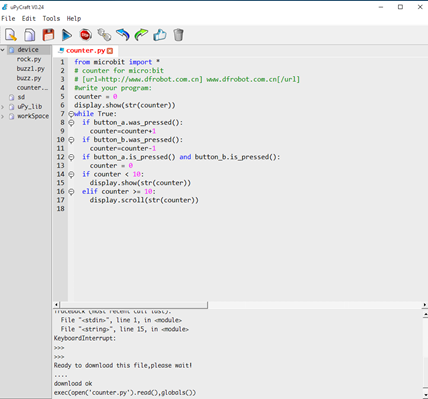The image size is (428, 399).
Task: Collapse the device tree node
Action: click(x=3, y=50)
